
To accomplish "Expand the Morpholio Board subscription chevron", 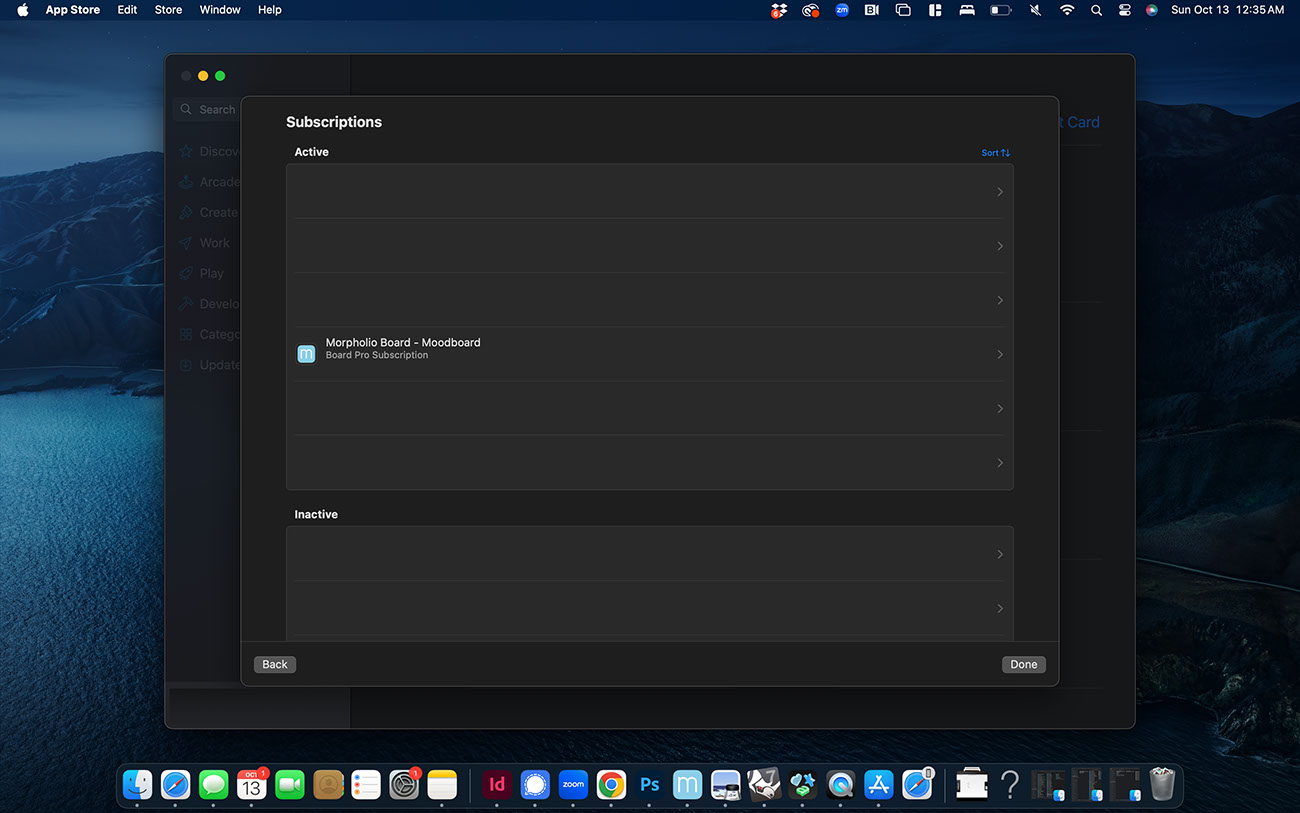I will (x=999, y=354).
